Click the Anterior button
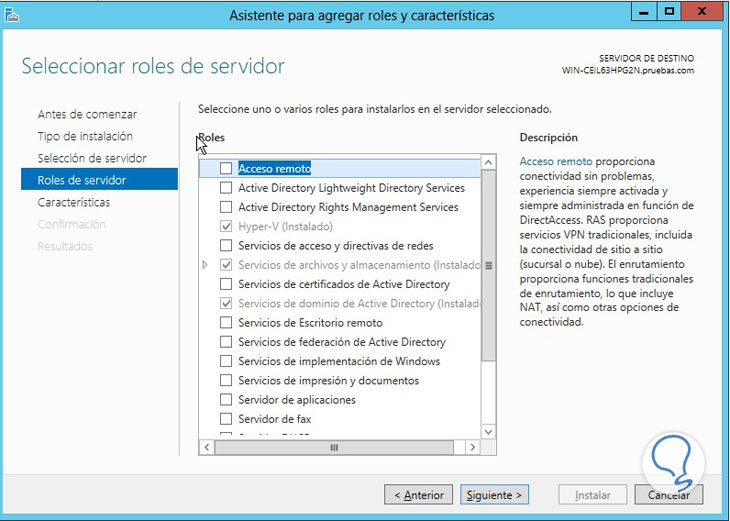The image size is (730, 521). [x=419, y=495]
